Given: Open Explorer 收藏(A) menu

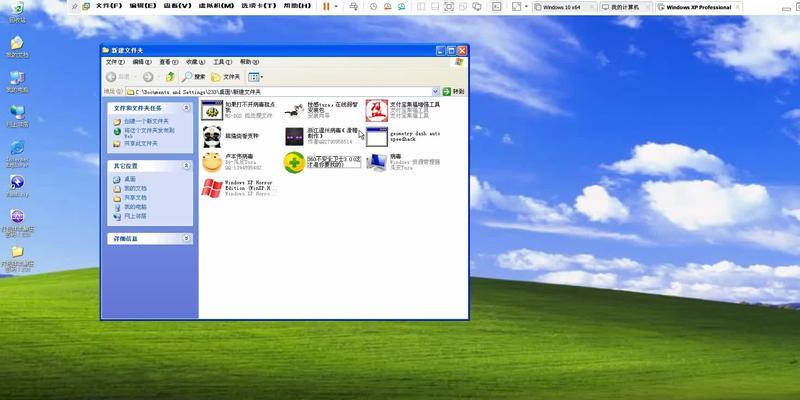Looking at the screenshot, I should click(195, 62).
